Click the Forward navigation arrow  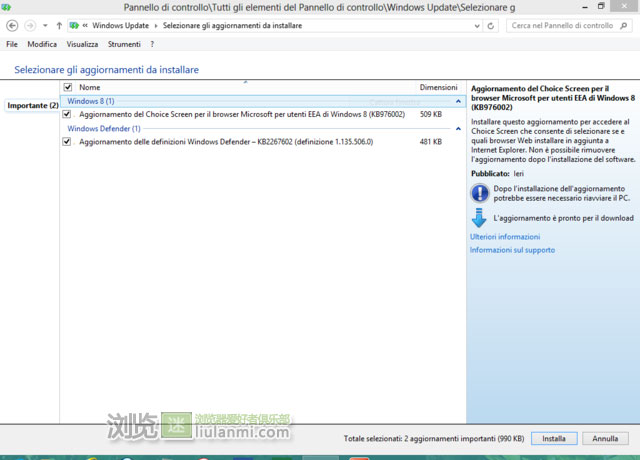[30, 26]
